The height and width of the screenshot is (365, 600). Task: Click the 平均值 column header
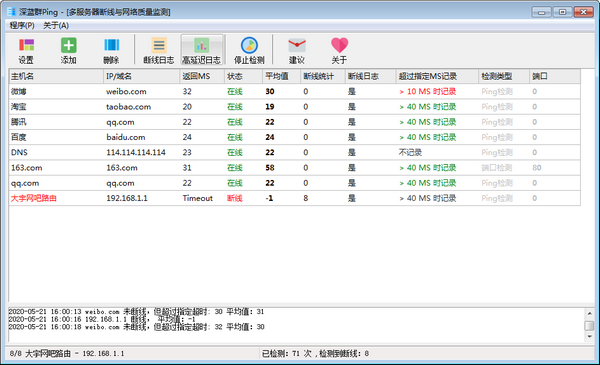(x=282, y=76)
